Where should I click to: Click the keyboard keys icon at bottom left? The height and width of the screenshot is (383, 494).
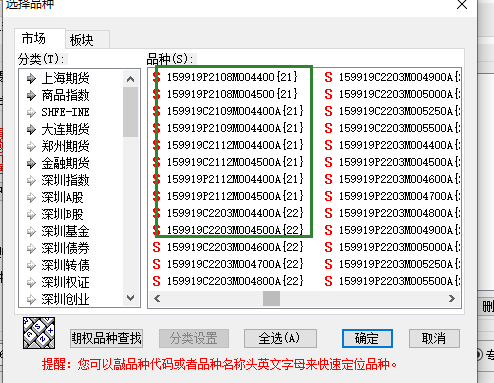point(39,333)
